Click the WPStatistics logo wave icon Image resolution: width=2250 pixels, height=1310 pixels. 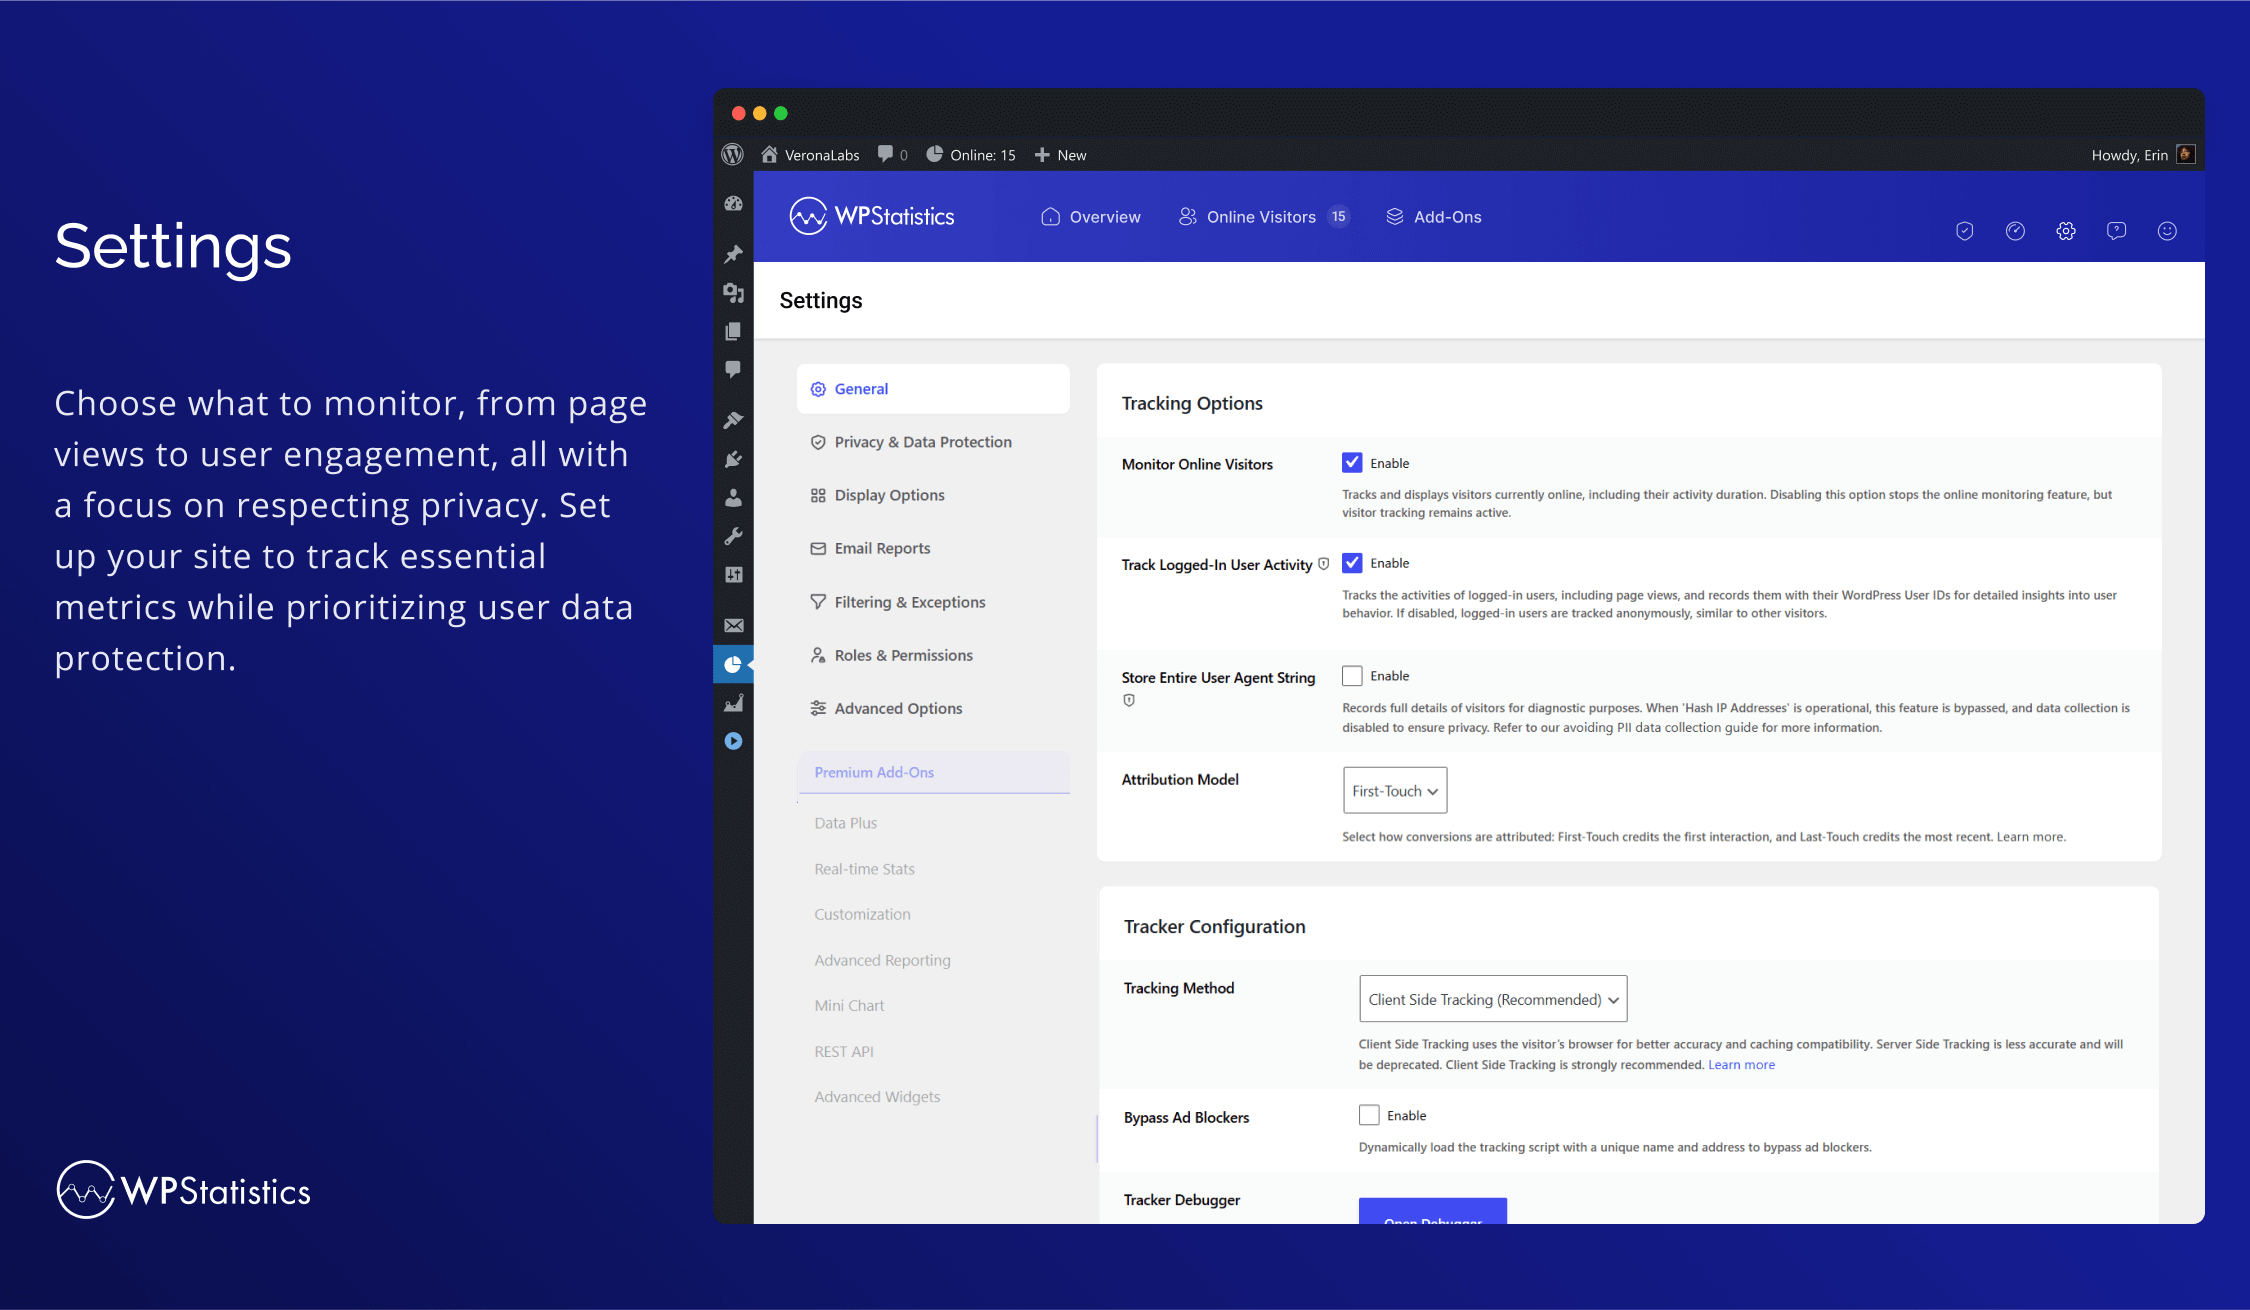pos(808,218)
